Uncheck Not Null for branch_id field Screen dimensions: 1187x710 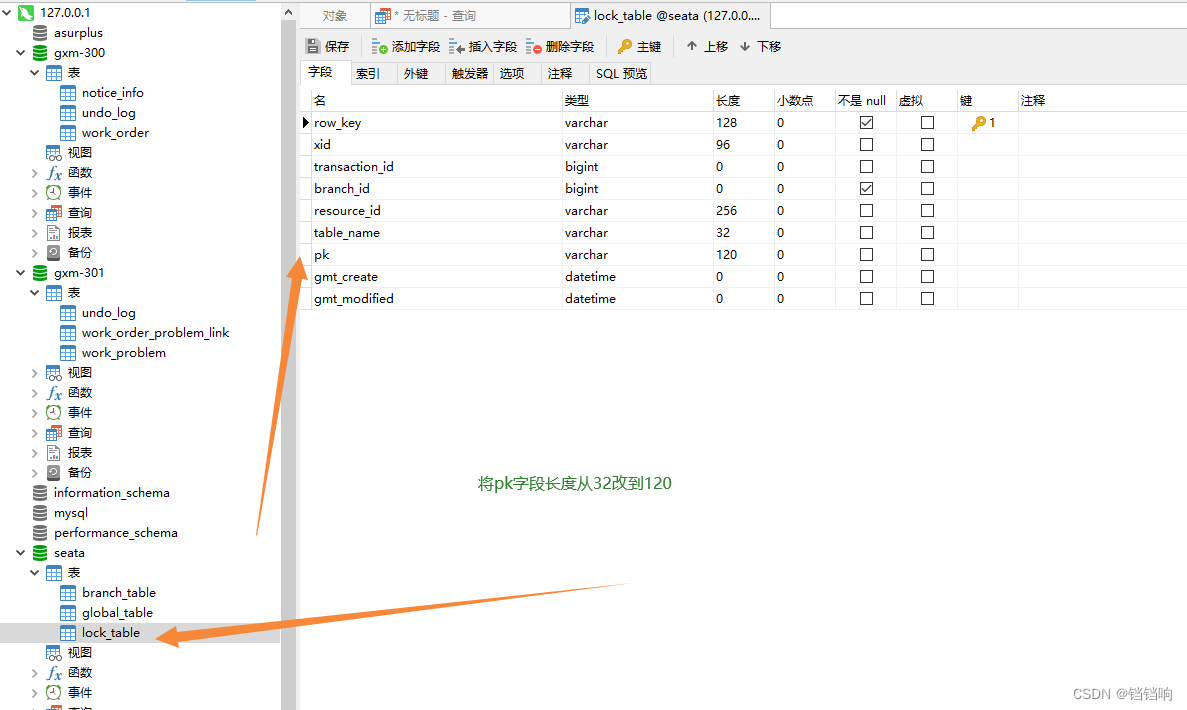tap(867, 188)
